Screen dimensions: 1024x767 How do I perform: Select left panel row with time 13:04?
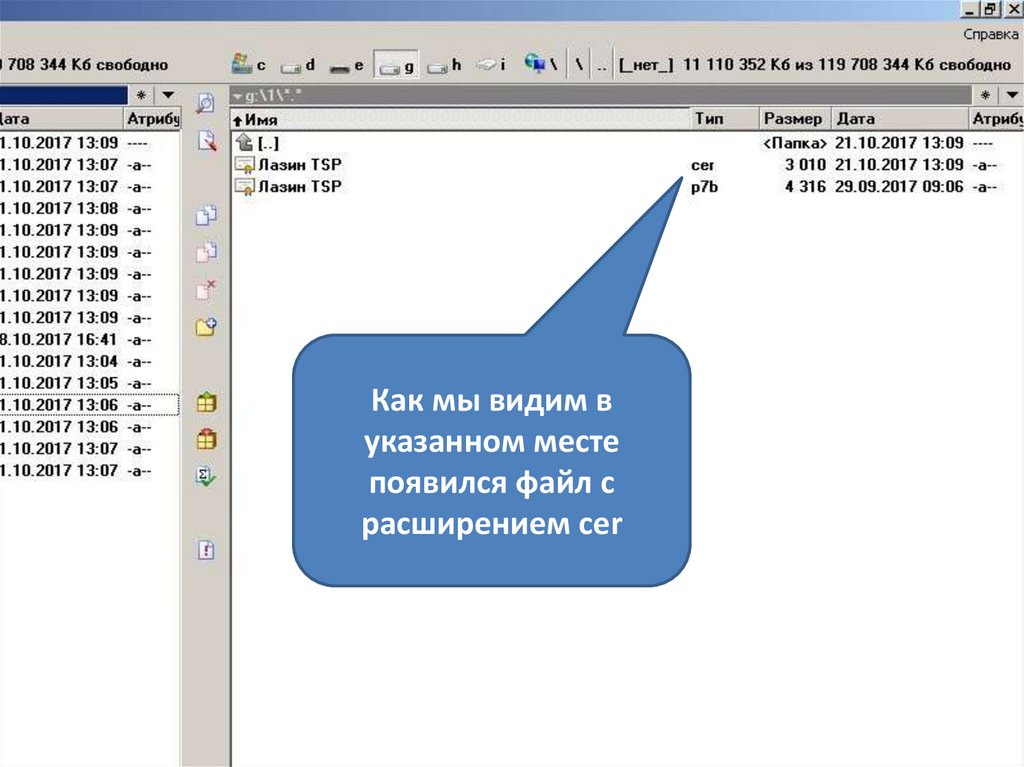click(89, 361)
